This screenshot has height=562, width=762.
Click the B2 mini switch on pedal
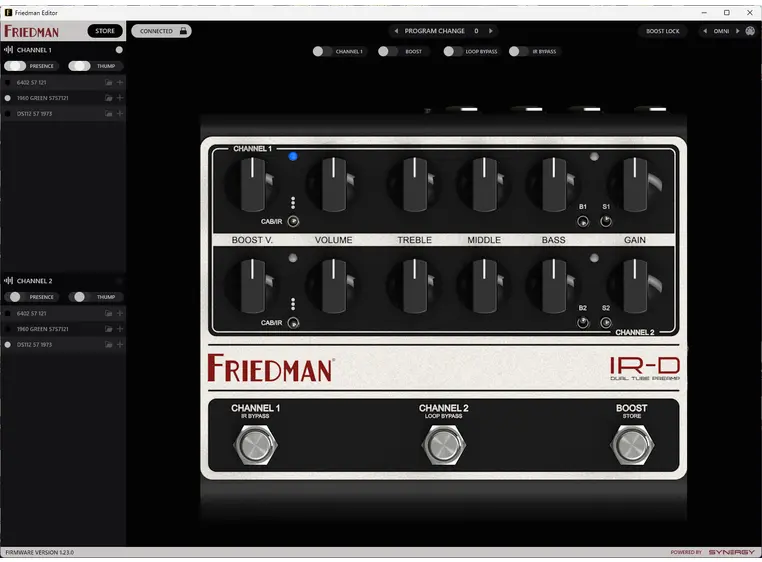pyautogui.click(x=583, y=323)
